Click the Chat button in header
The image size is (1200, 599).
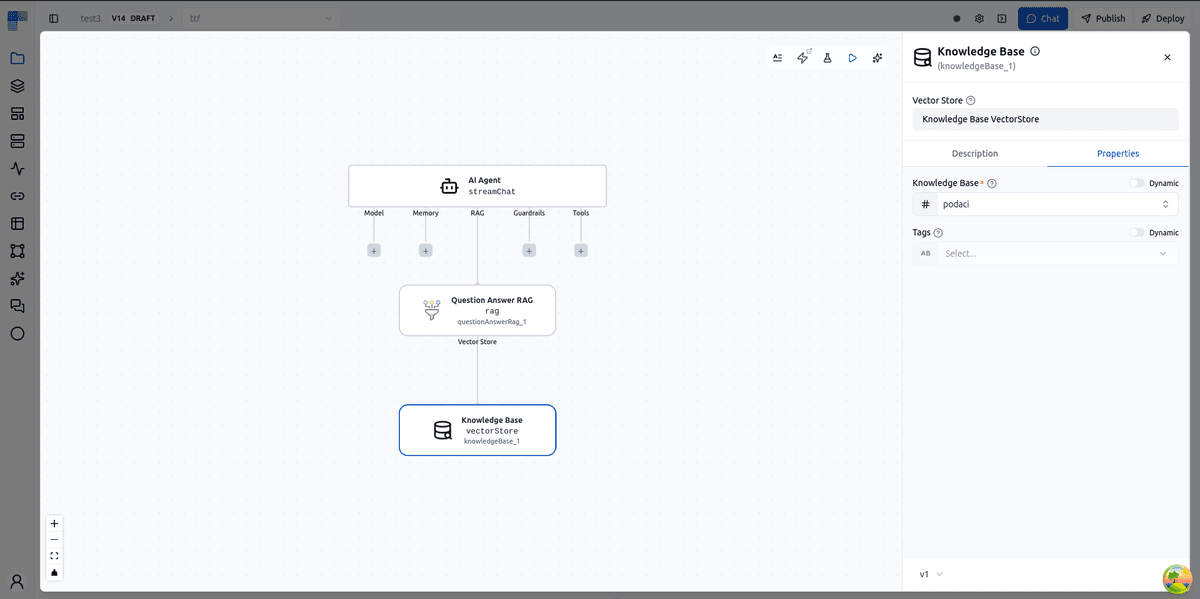click(x=1043, y=19)
